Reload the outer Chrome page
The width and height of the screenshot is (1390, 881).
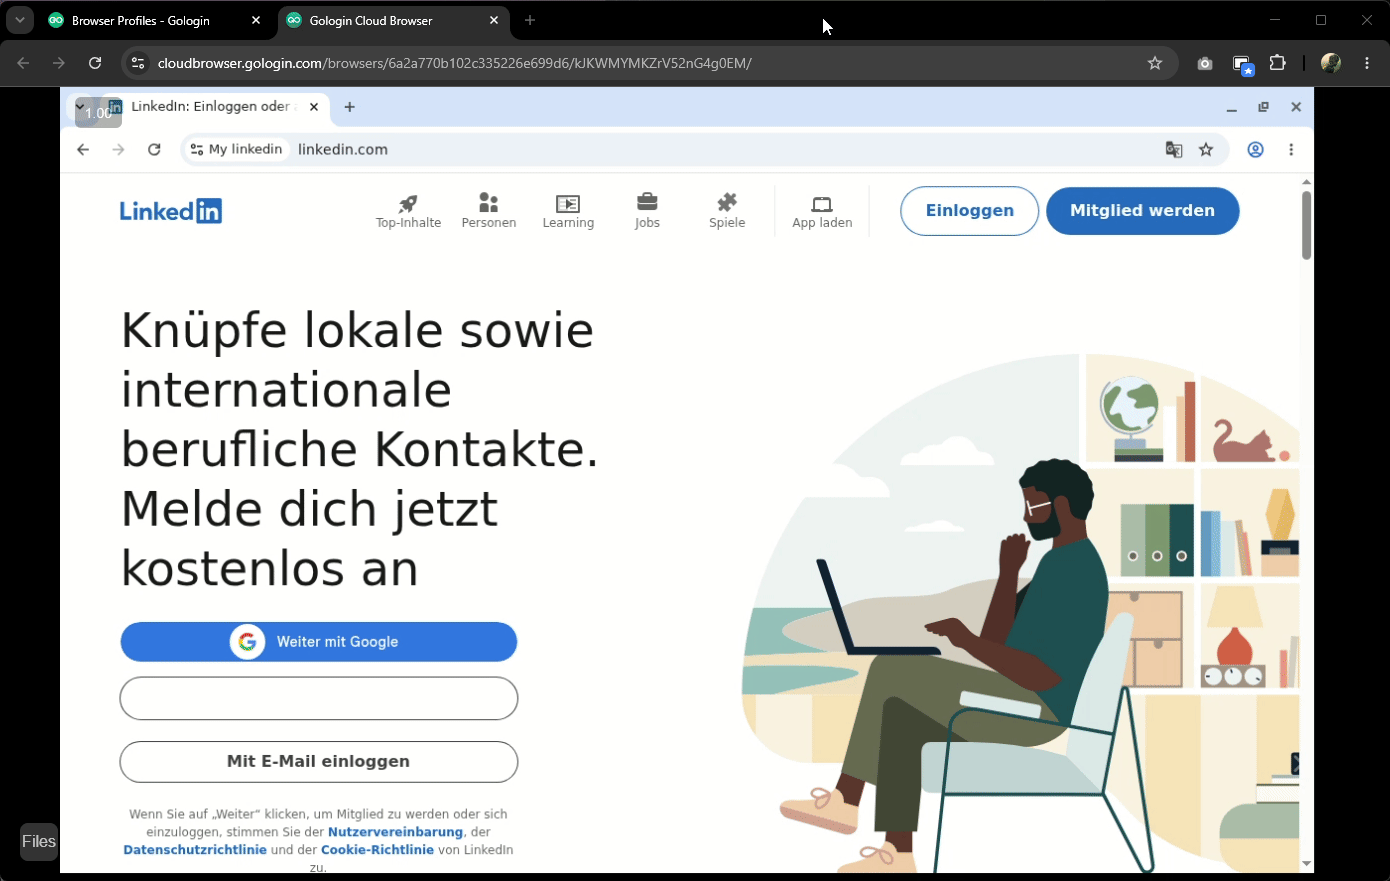pyautogui.click(x=95, y=63)
